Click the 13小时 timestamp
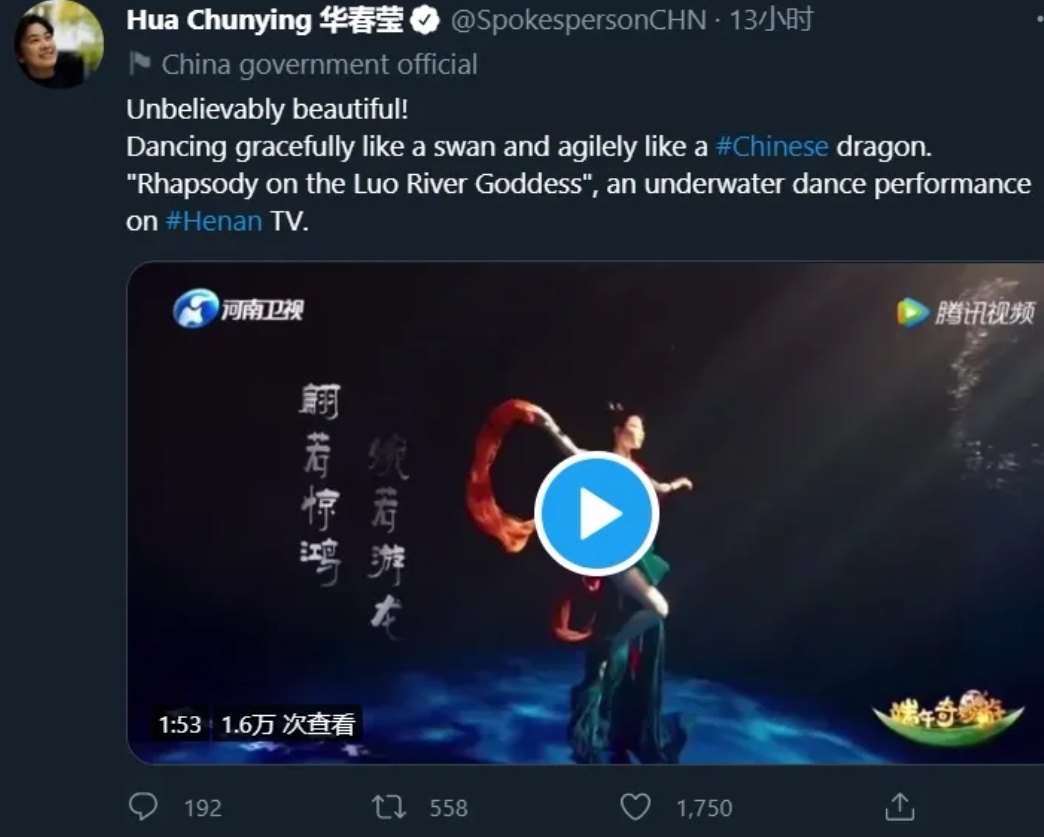This screenshot has height=837, width=1044. [x=772, y=20]
